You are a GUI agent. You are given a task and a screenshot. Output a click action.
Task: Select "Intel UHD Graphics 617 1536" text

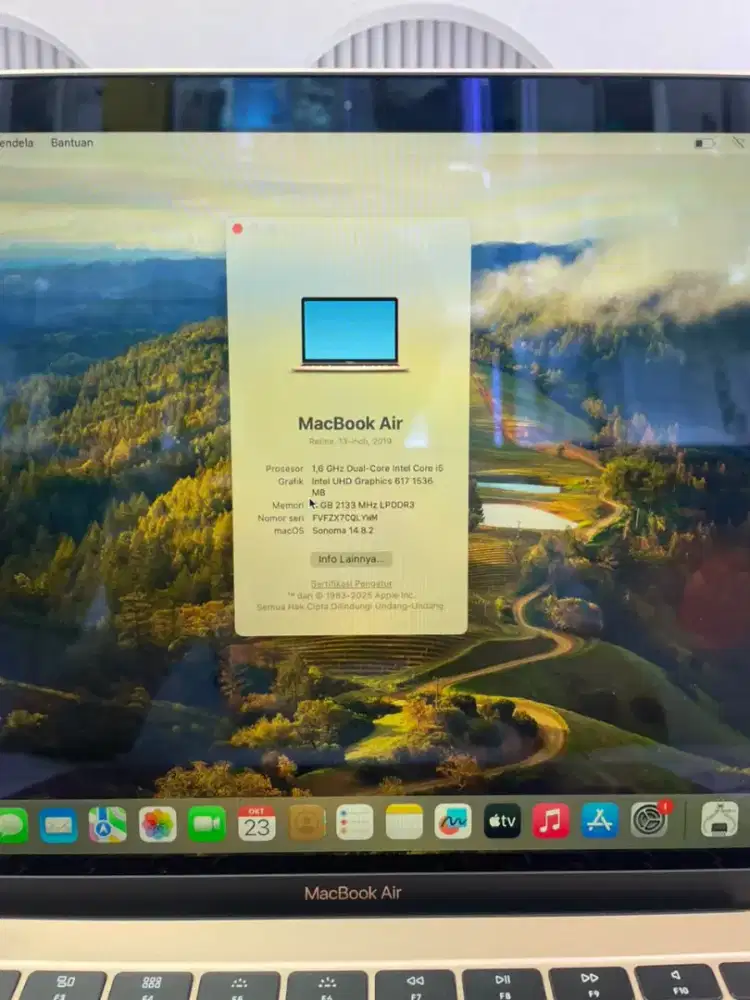coord(372,481)
